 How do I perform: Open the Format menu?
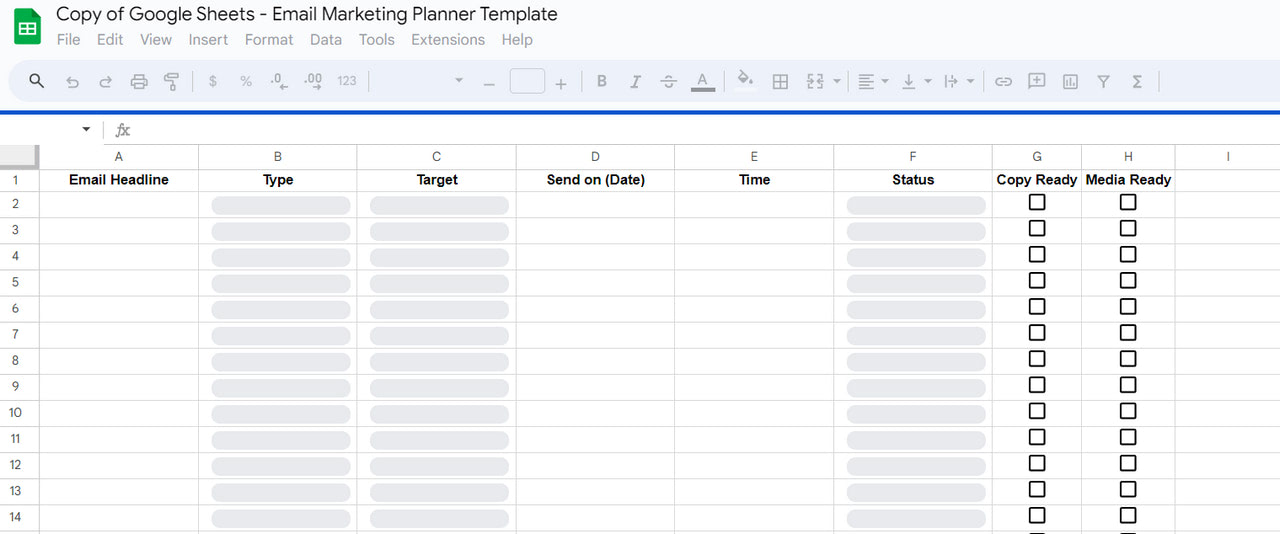pos(269,40)
